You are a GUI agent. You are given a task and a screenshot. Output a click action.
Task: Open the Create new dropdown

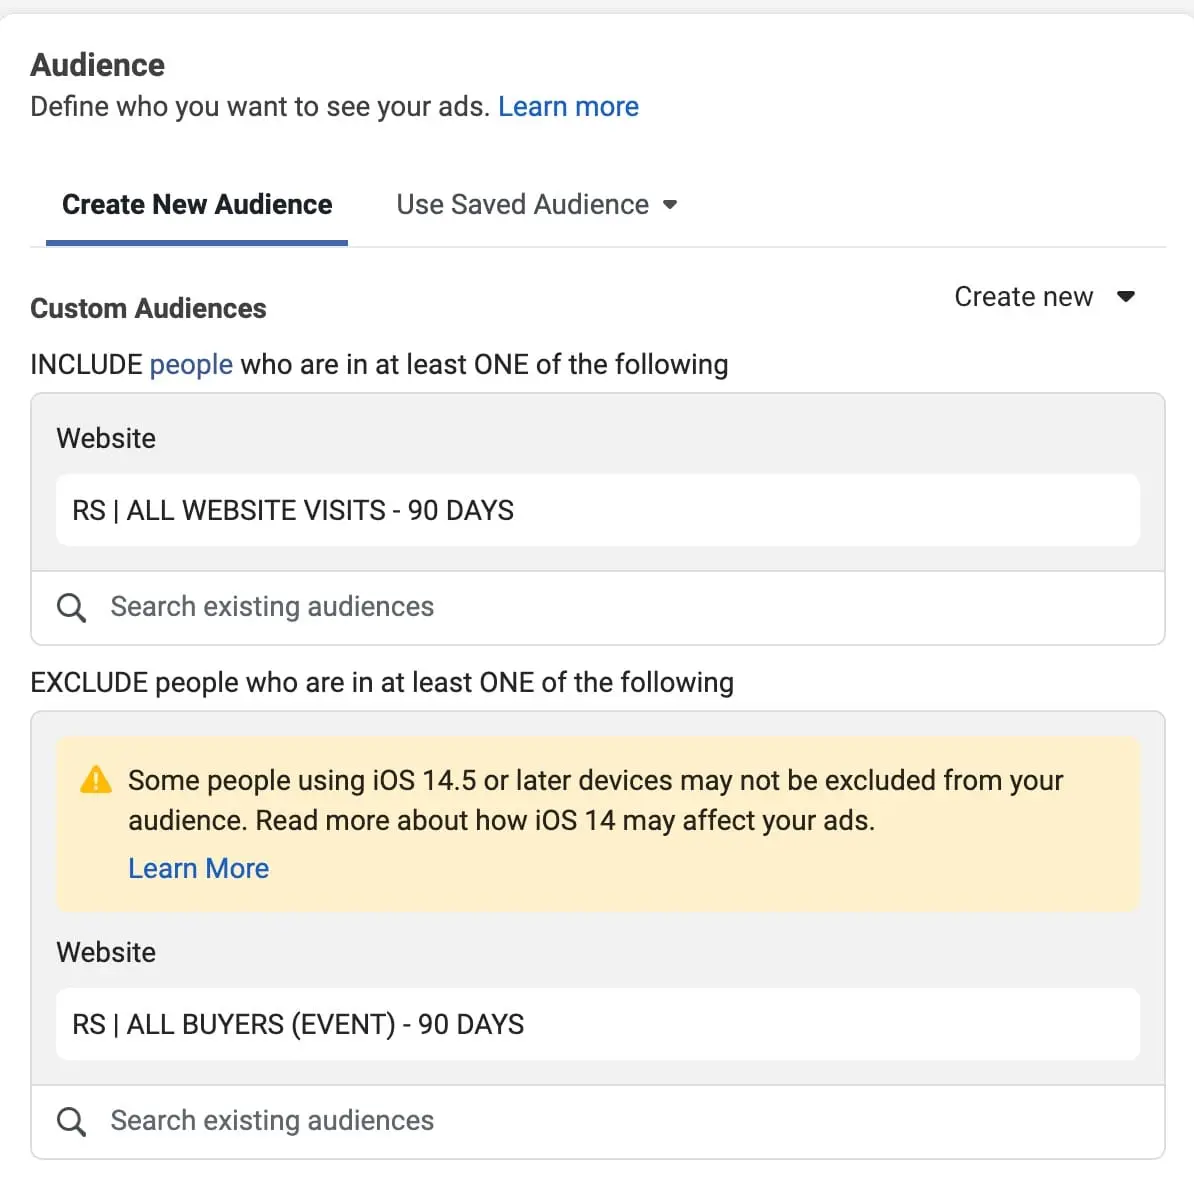(x=1024, y=297)
